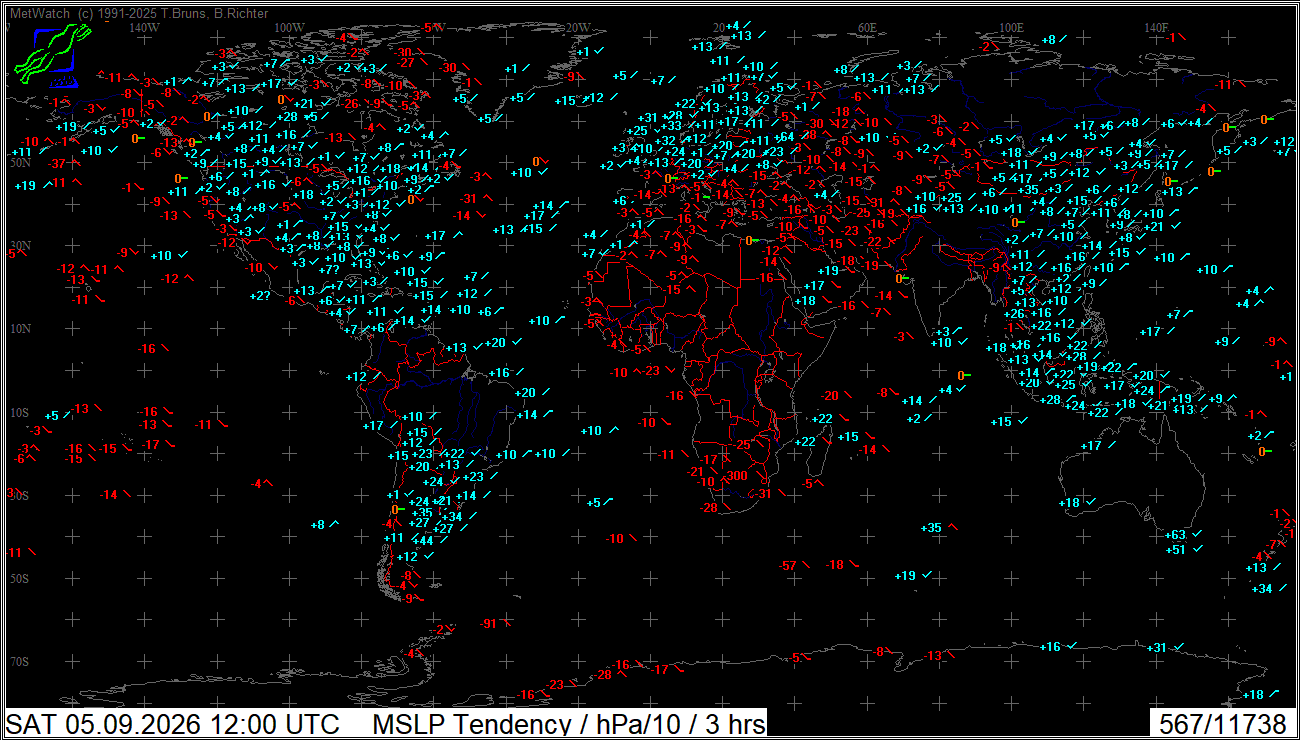
Task: Select the -57 tendency reading
Action: (x=788, y=566)
